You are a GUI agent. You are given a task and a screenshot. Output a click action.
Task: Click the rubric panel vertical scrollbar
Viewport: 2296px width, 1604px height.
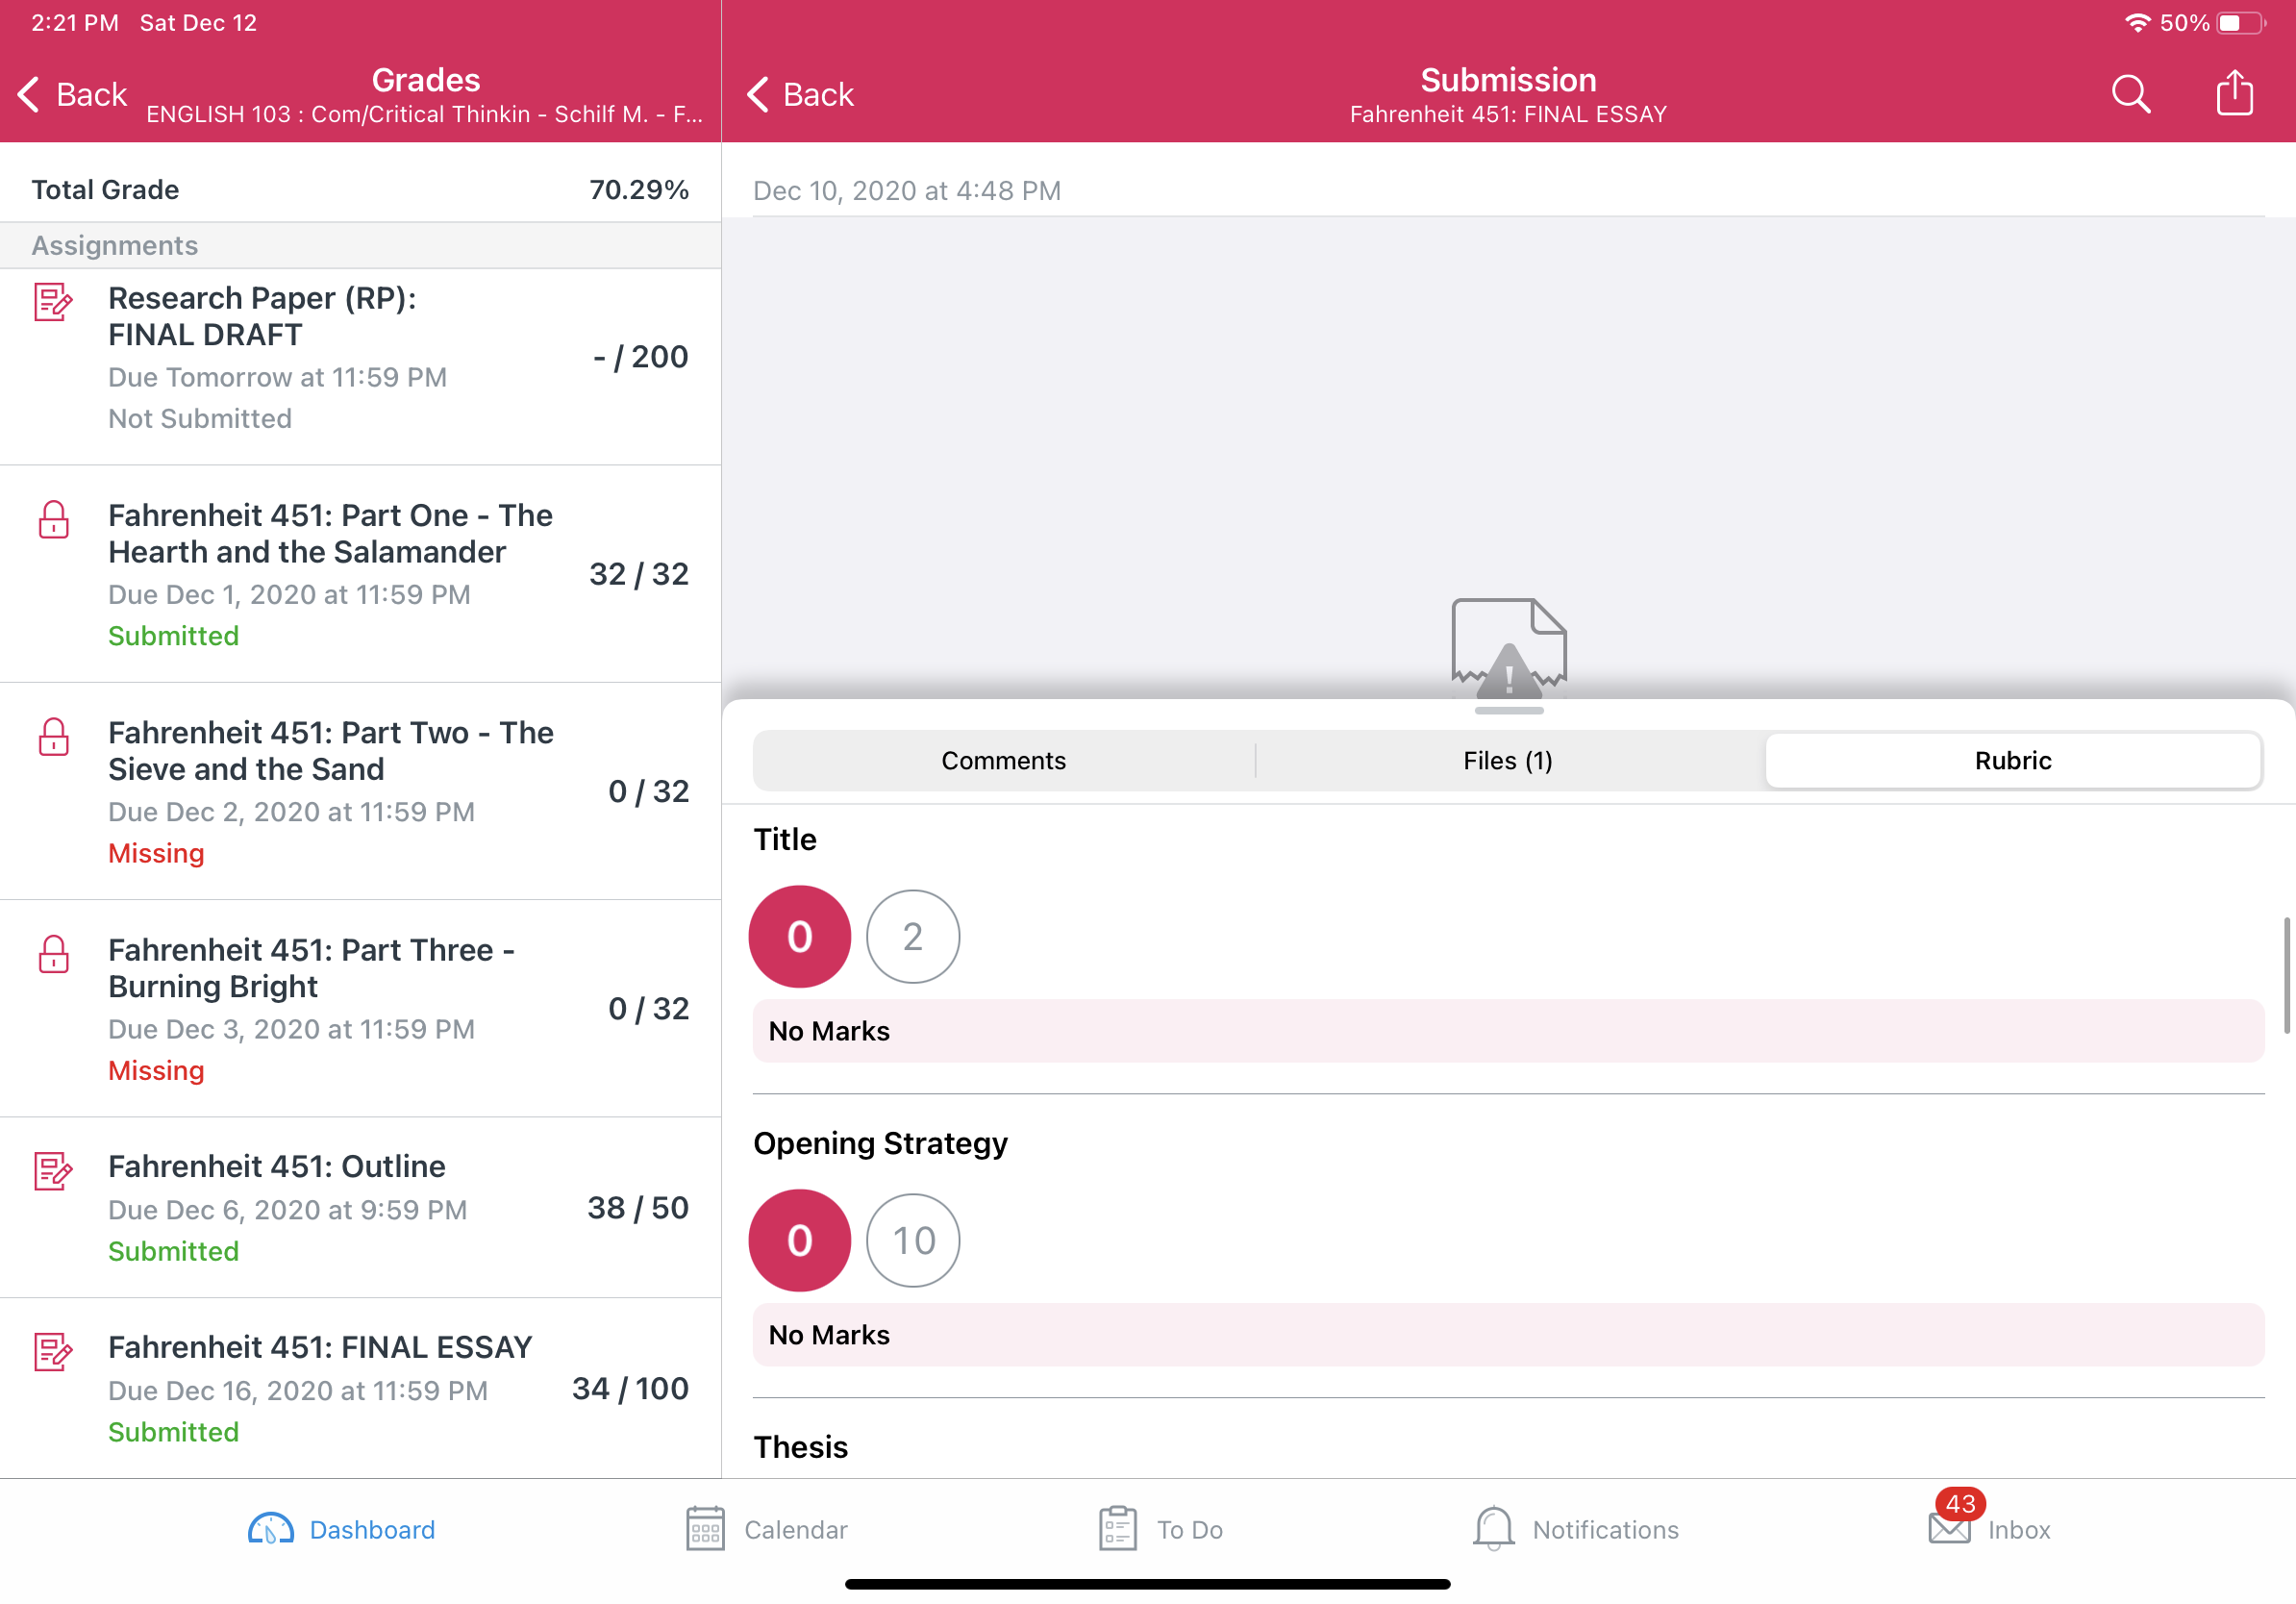2286,975
